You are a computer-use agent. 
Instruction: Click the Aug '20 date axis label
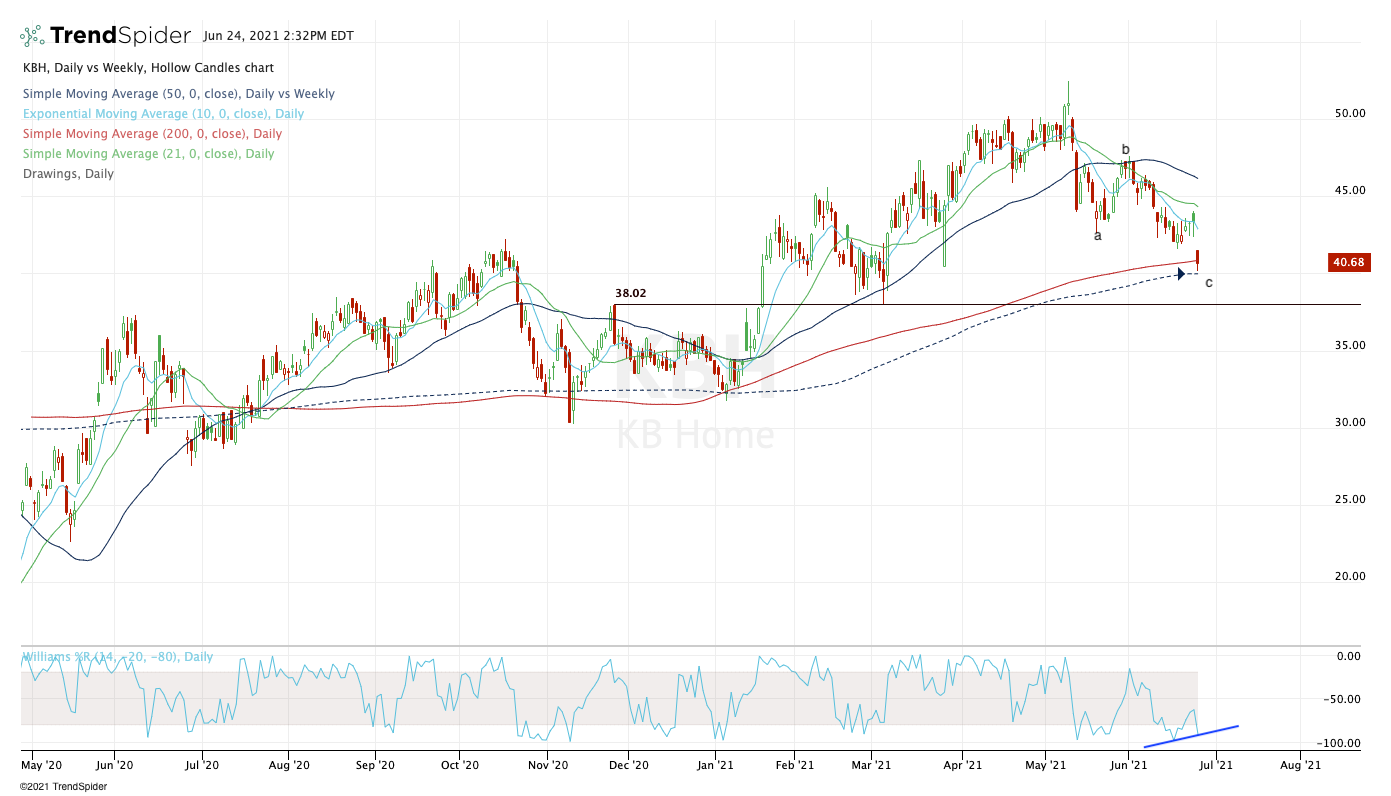[x=288, y=764]
